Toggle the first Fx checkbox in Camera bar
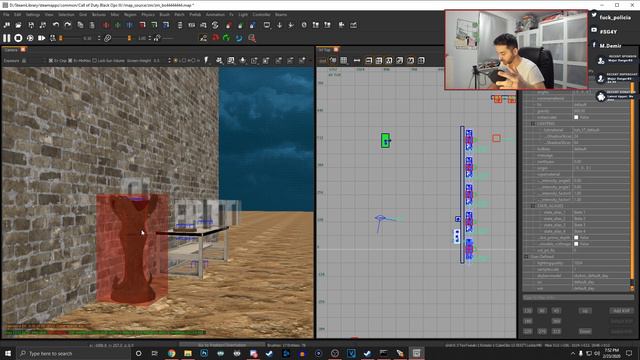640x360 pixels. pyautogui.click(x=51, y=61)
